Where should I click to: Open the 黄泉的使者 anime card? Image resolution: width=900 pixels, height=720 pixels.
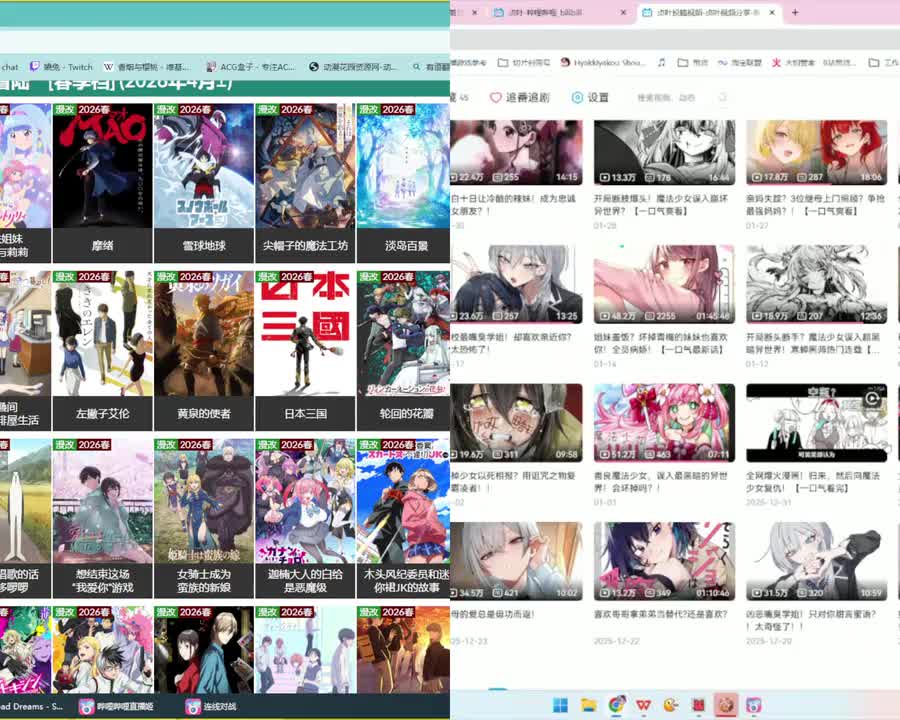pyautogui.click(x=204, y=351)
